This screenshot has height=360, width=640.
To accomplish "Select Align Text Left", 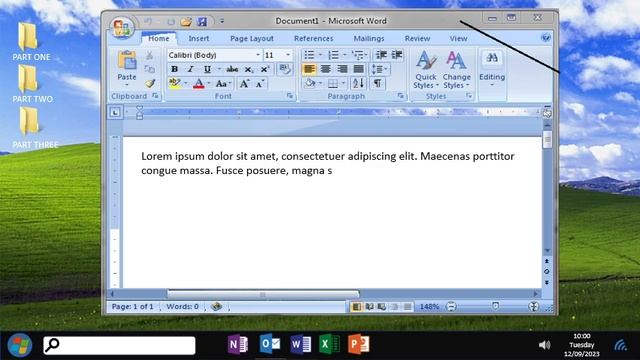I will (309, 69).
